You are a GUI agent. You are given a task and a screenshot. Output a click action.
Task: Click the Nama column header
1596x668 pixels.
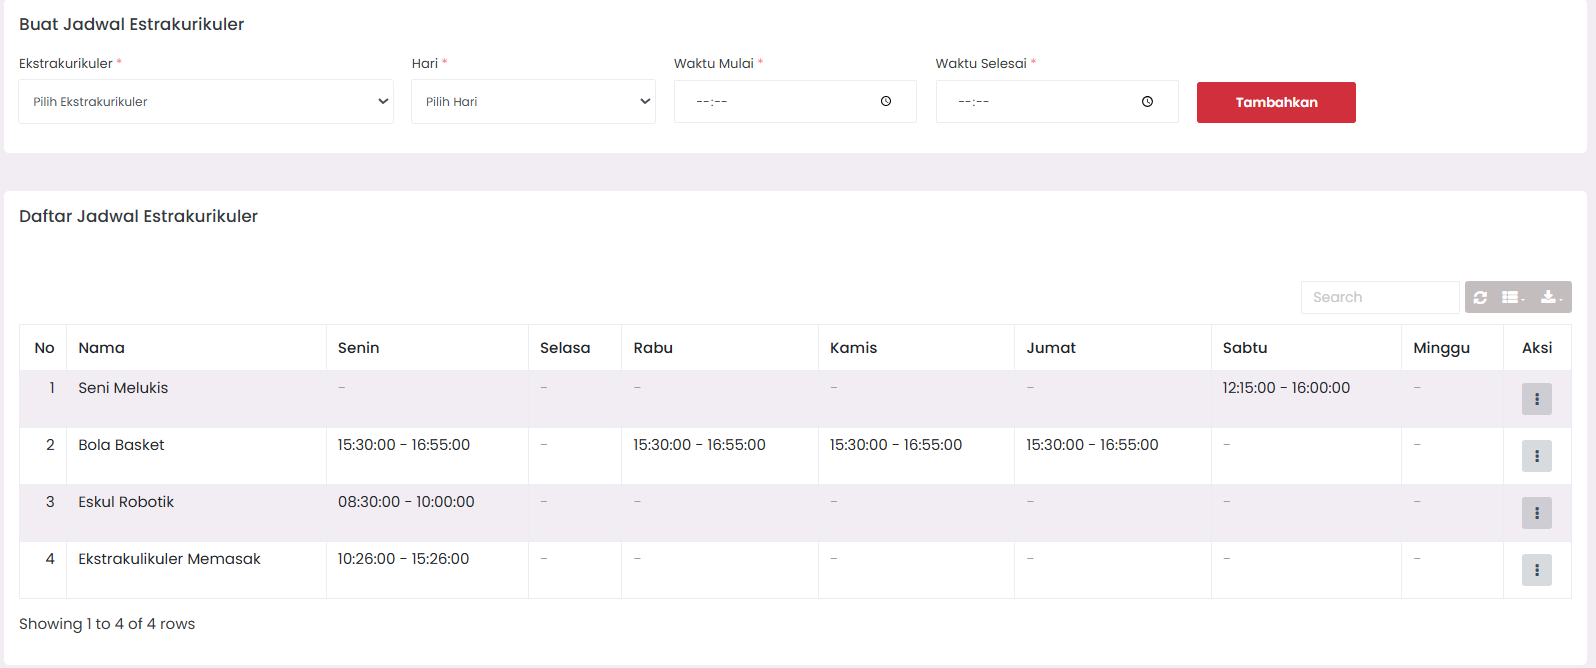coord(102,348)
